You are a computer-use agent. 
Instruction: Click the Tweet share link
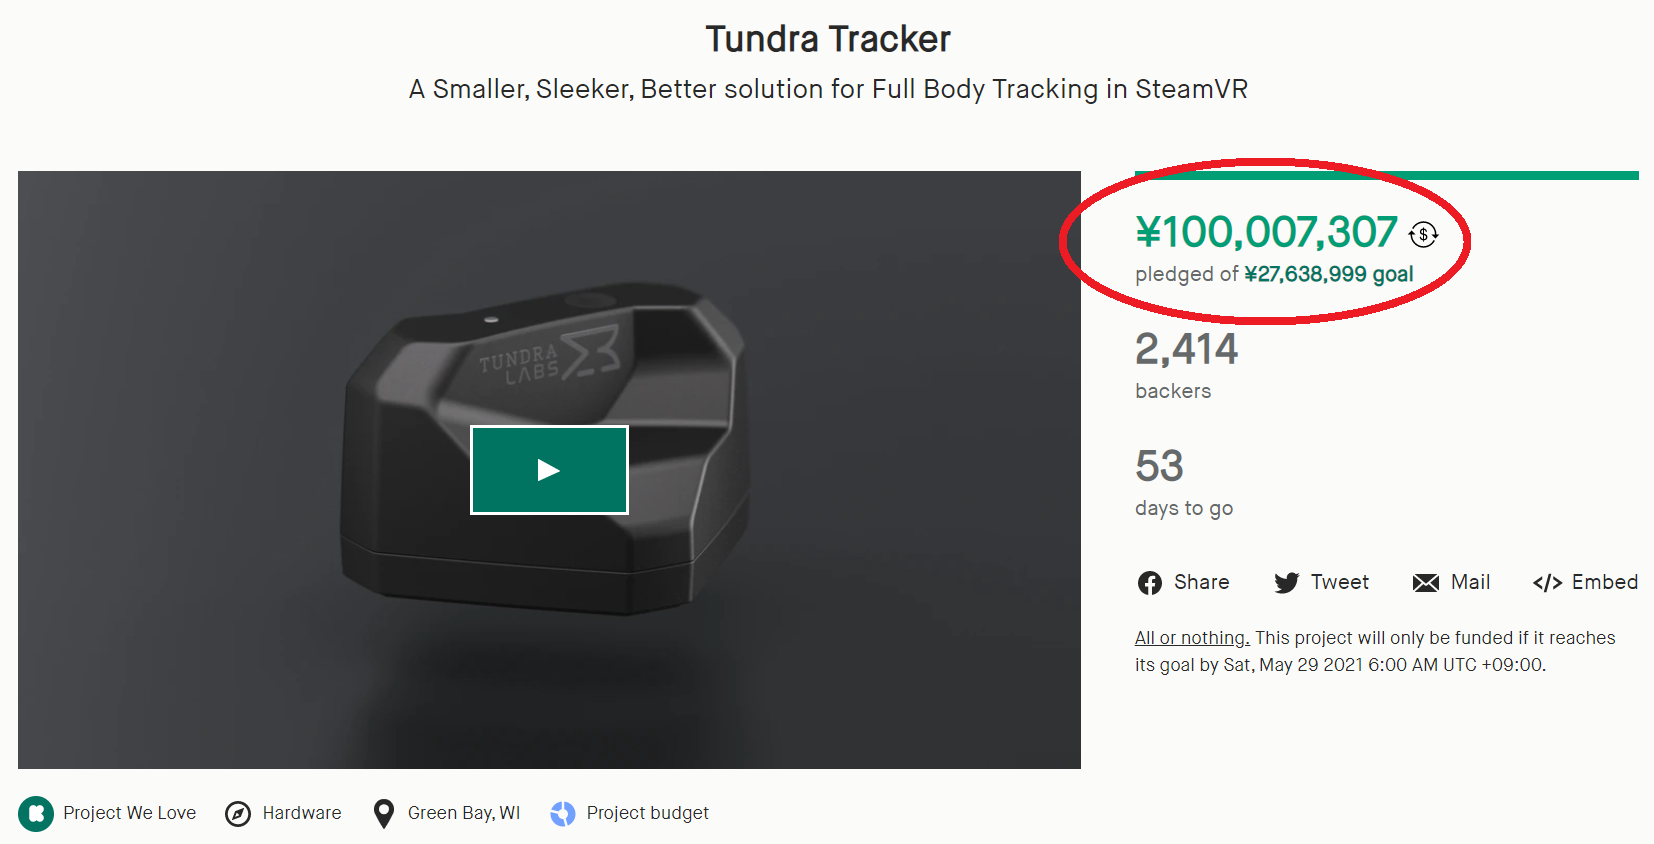tap(1340, 582)
